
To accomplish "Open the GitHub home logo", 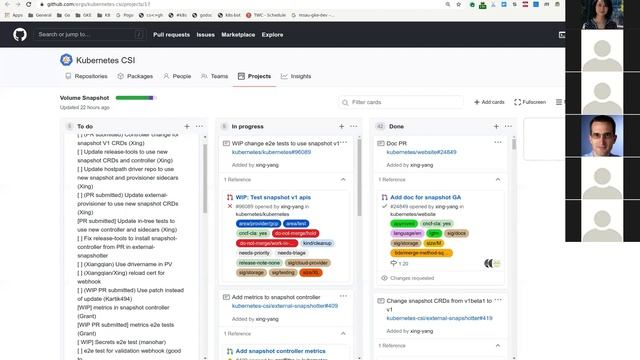I will point(20,35).
